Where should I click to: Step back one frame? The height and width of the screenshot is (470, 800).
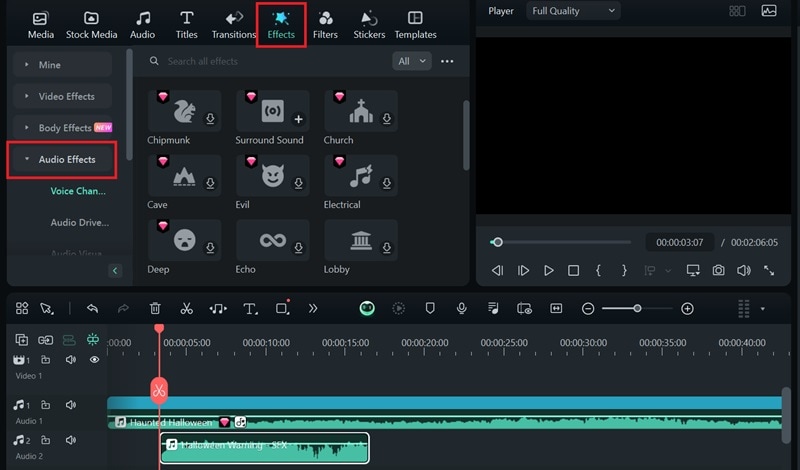(497, 270)
